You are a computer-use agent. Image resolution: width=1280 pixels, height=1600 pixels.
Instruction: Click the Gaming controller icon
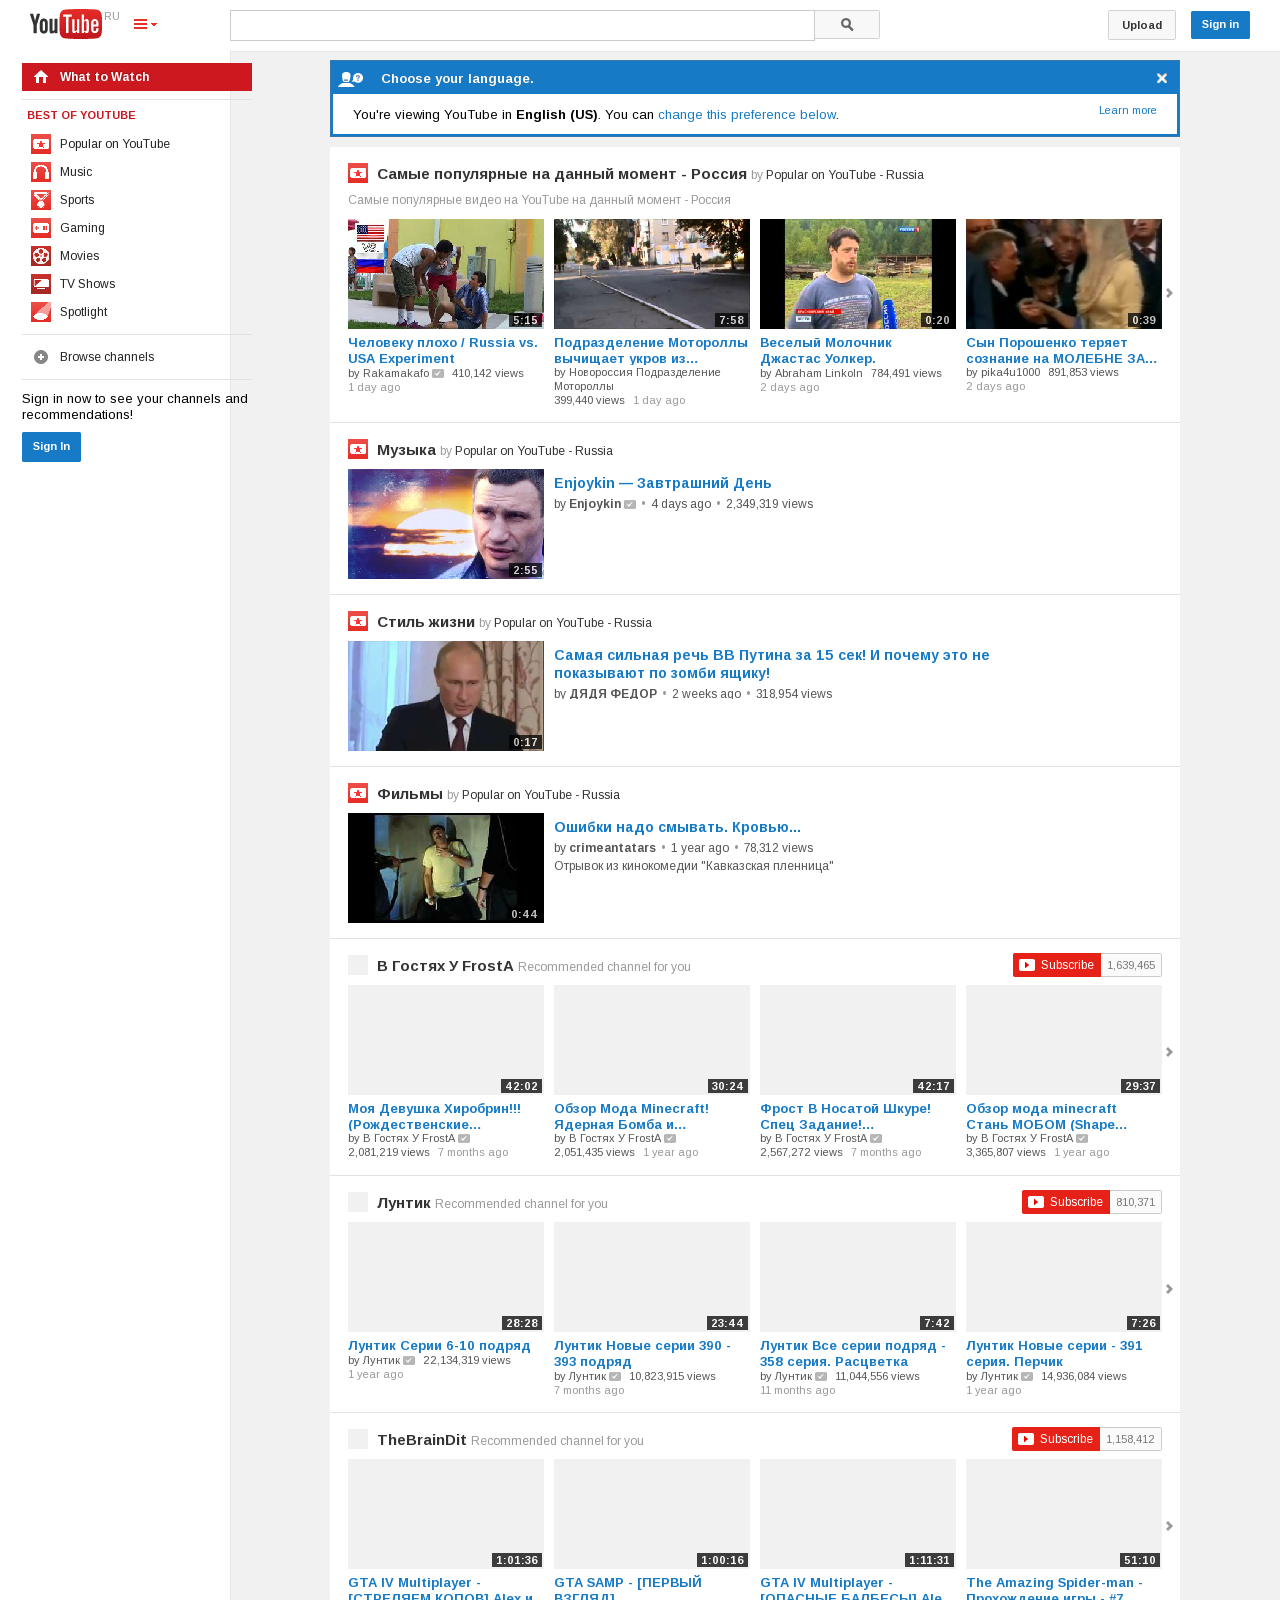pyautogui.click(x=41, y=228)
